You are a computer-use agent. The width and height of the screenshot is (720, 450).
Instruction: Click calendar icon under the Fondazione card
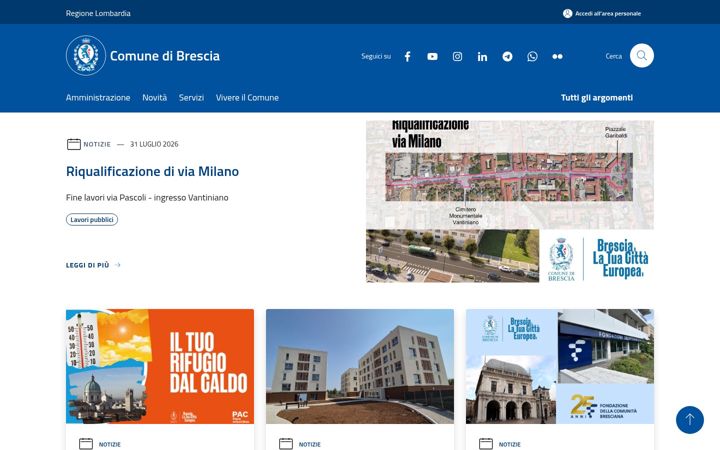tap(486, 444)
